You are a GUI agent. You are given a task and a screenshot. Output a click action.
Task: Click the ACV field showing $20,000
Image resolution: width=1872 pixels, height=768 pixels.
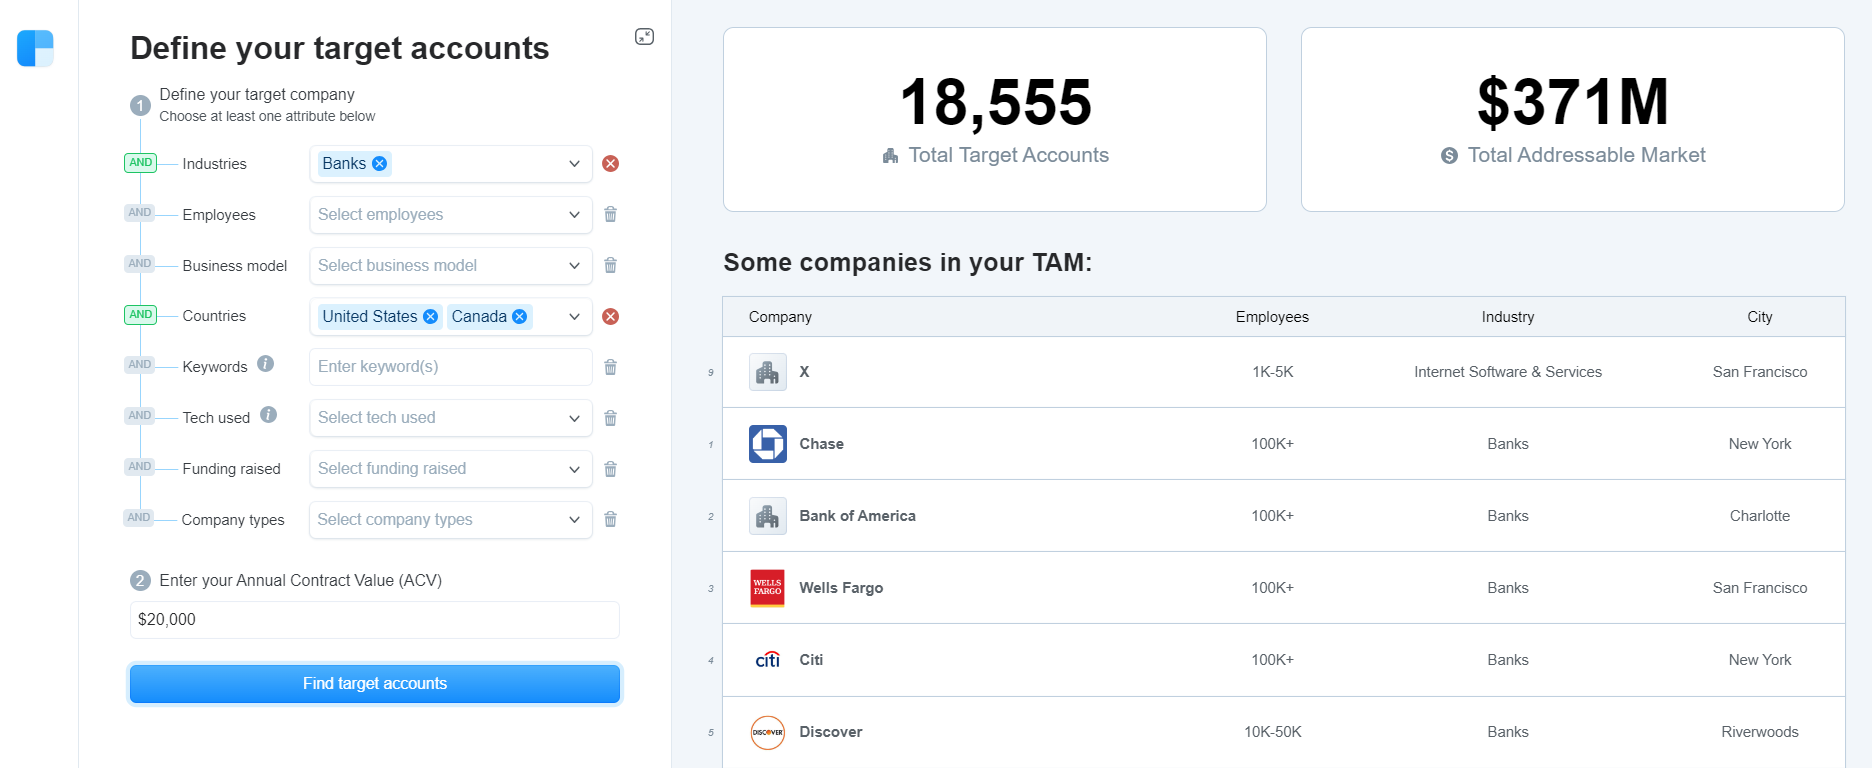click(x=375, y=620)
